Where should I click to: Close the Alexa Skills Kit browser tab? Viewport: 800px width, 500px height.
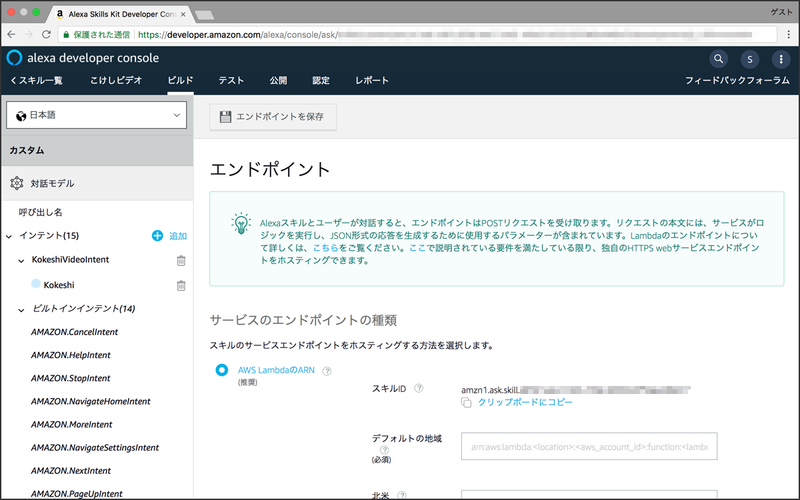(x=183, y=14)
